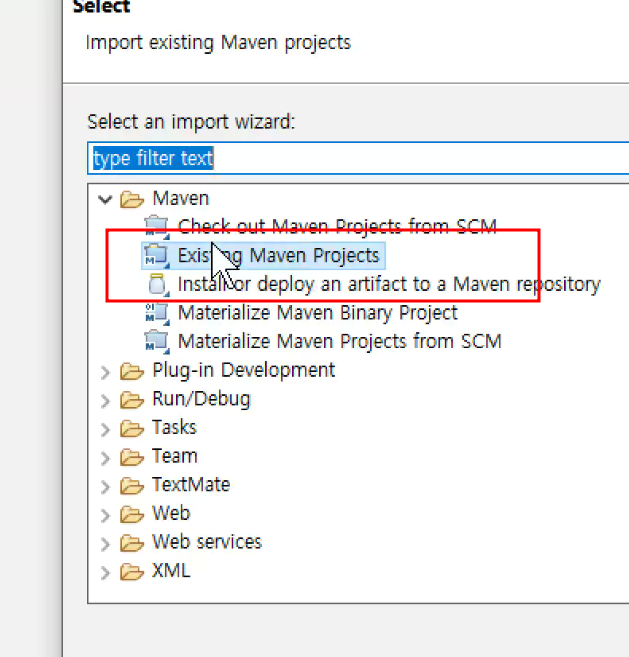Select the 'Run/Debug' category label
629x657 pixels.
[201, 399]
